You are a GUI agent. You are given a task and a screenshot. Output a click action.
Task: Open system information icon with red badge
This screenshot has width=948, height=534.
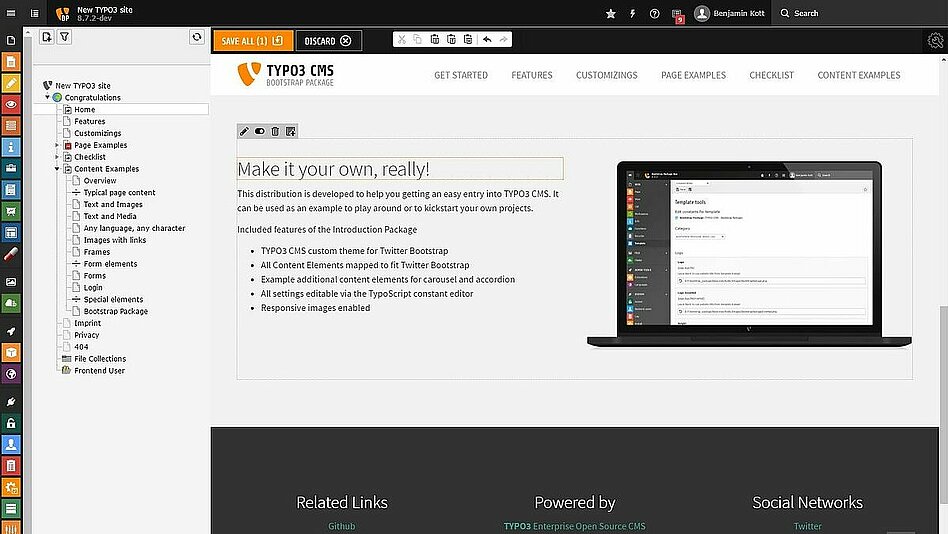click(x=677, y=15)
